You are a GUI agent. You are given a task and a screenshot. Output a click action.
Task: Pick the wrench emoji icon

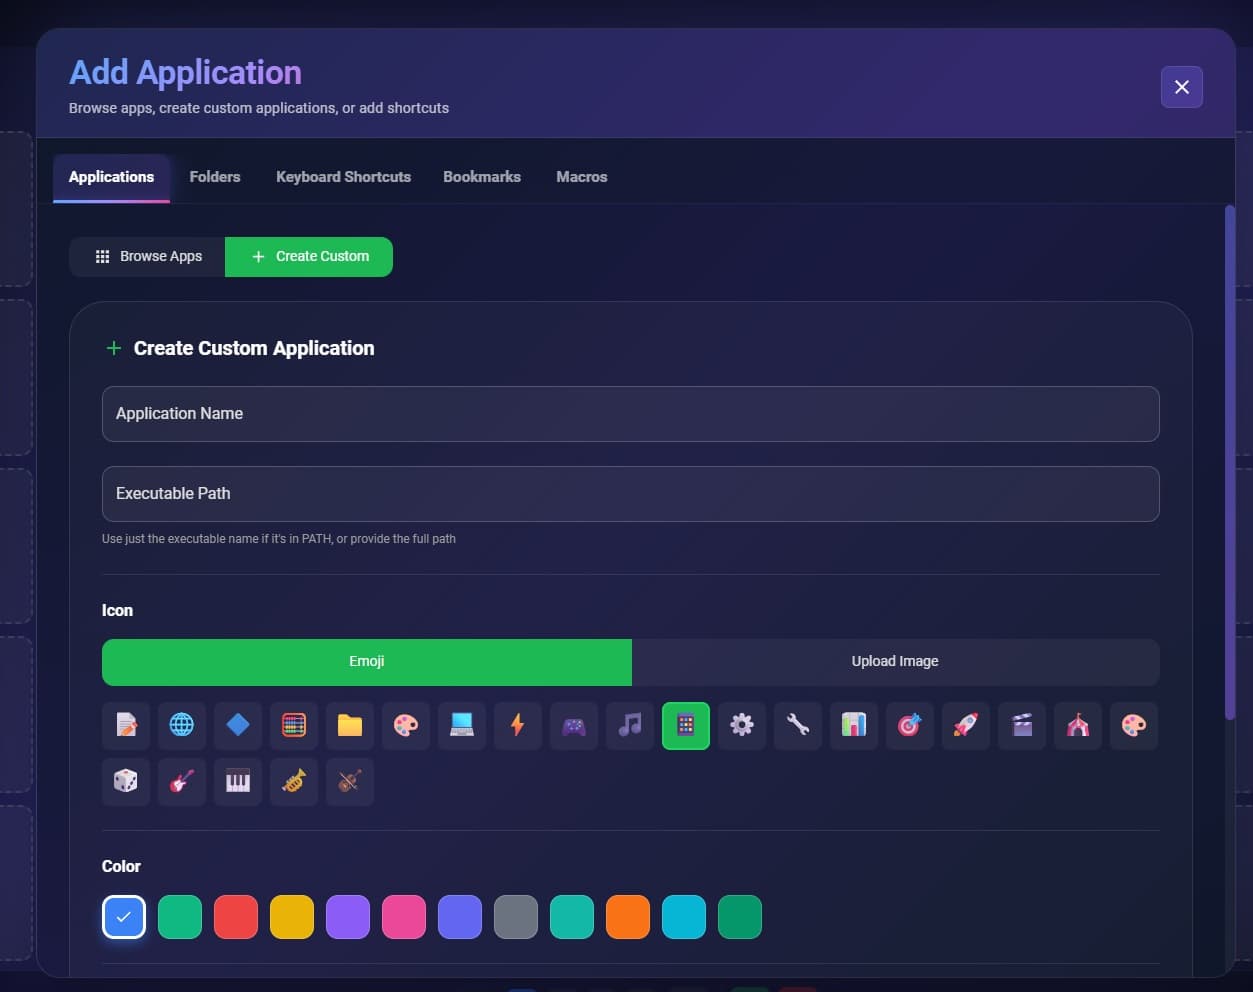coord(797,725)
